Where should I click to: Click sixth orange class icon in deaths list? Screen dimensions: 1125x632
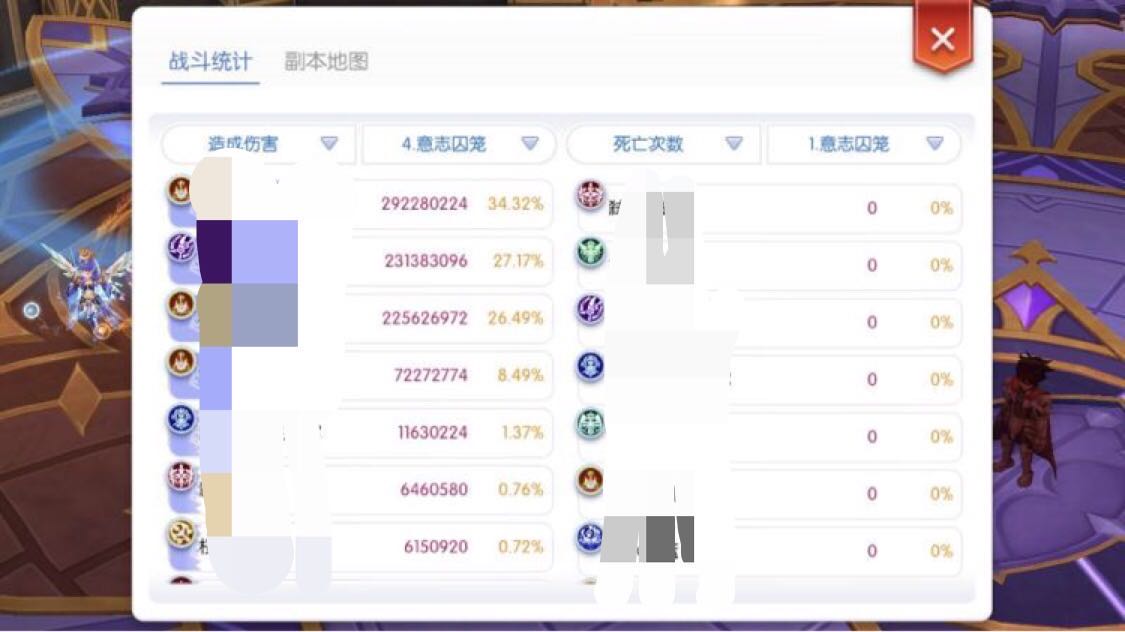coord(590,481)
